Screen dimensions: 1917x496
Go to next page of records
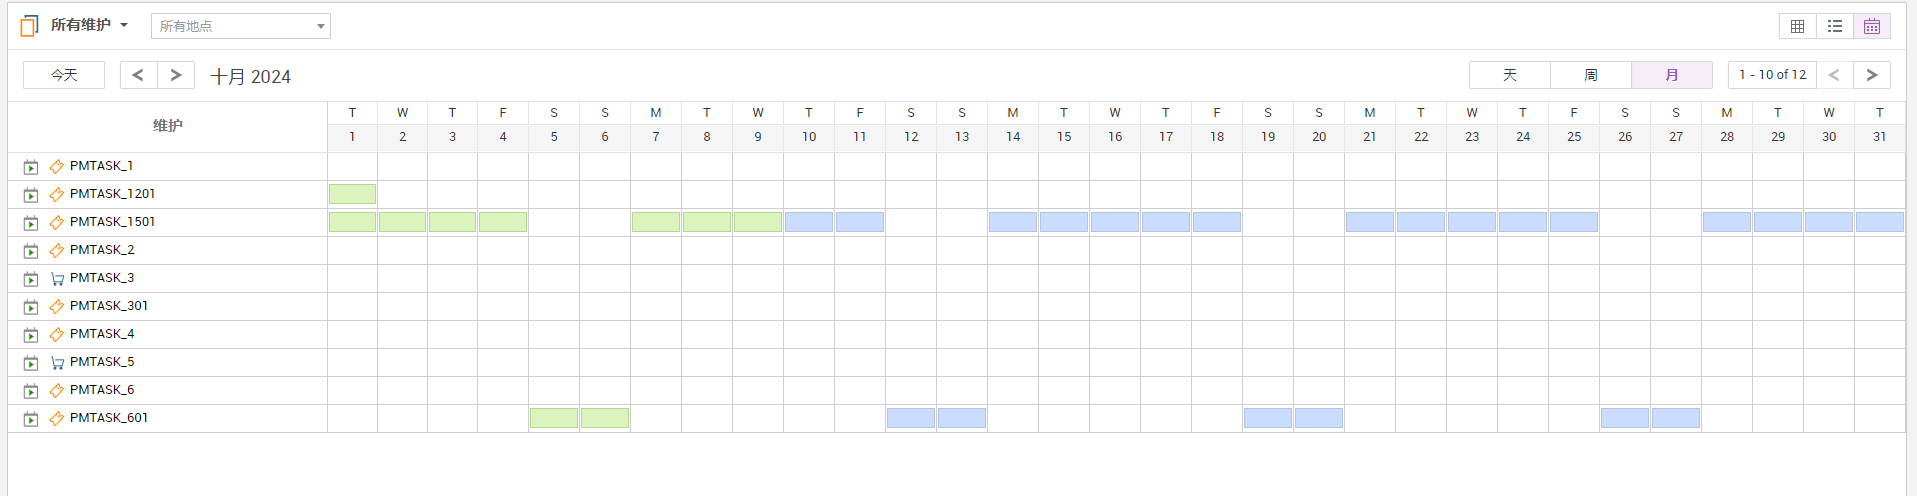[1872, 75]
